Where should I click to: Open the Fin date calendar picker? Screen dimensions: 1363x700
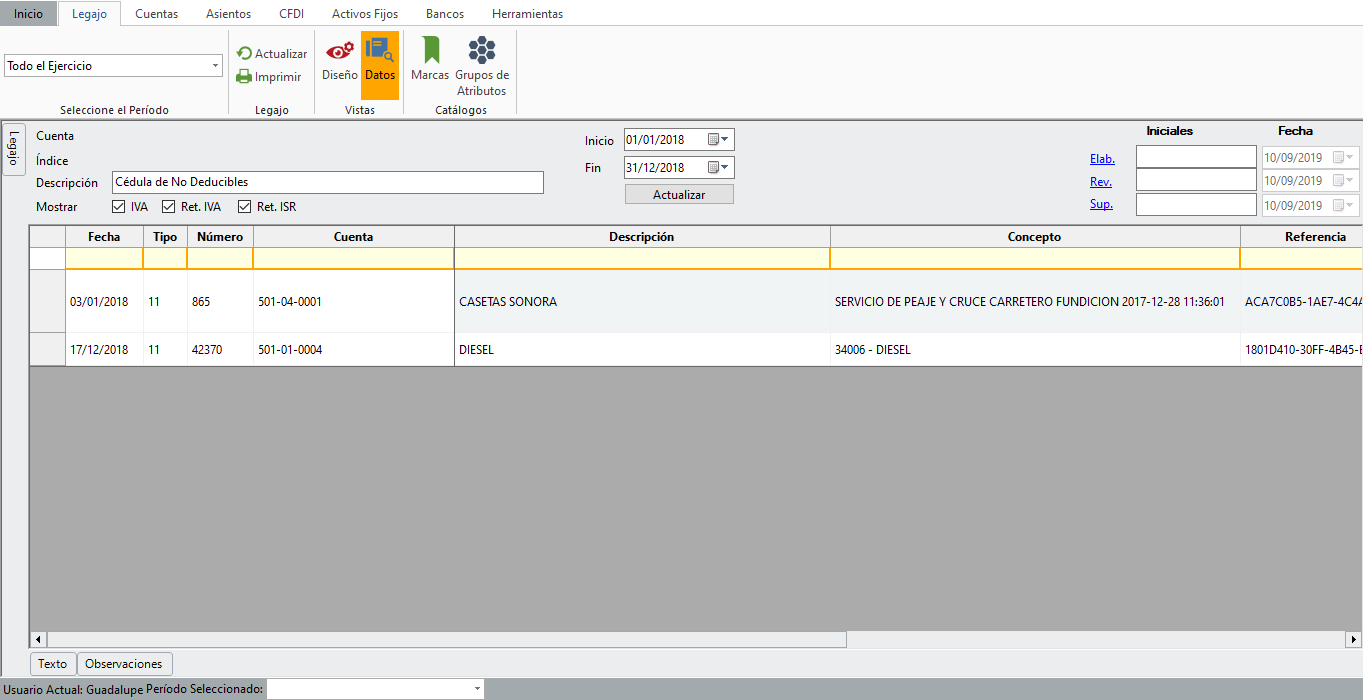click(x=718, y=168)
